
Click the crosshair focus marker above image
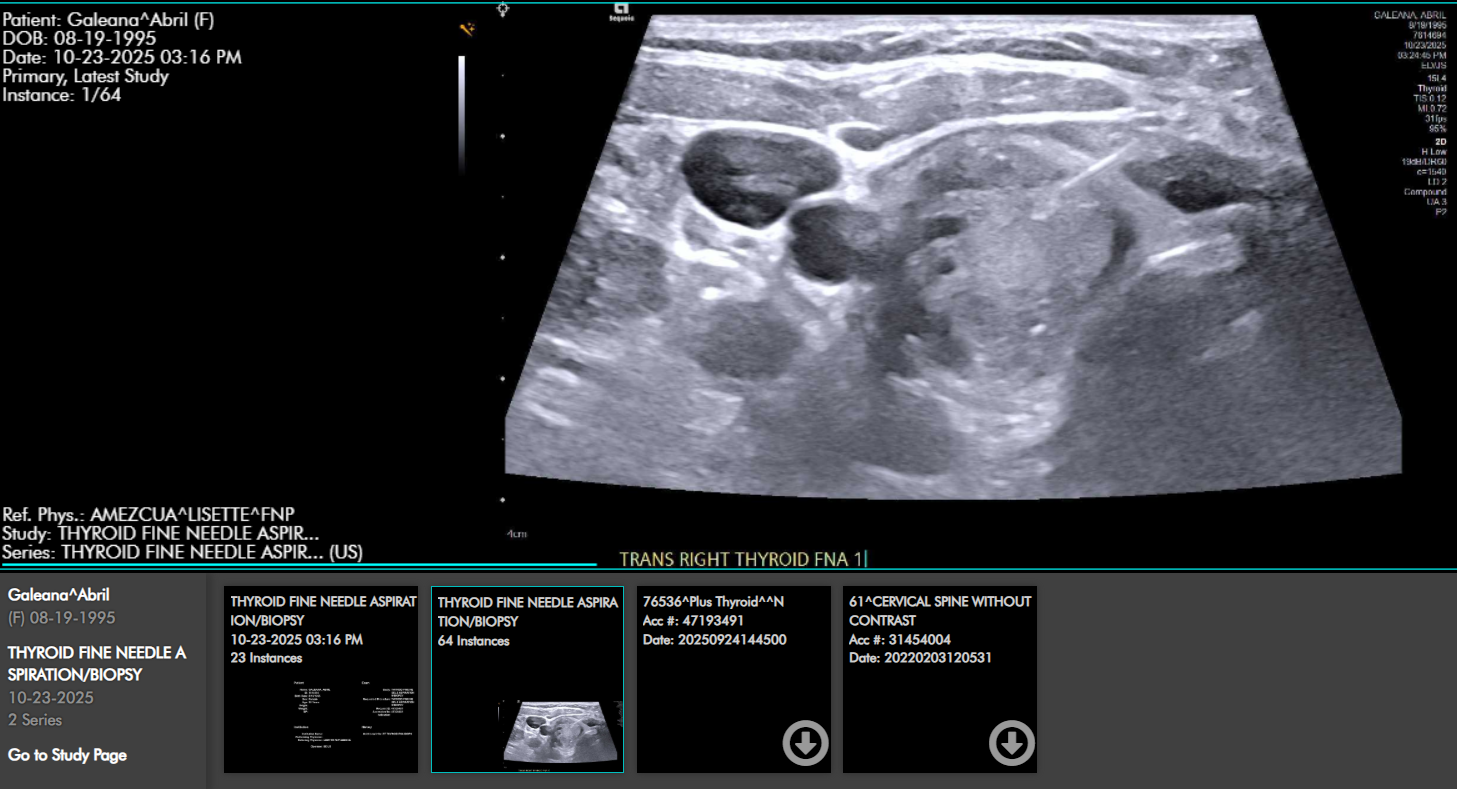click(503, 9)
